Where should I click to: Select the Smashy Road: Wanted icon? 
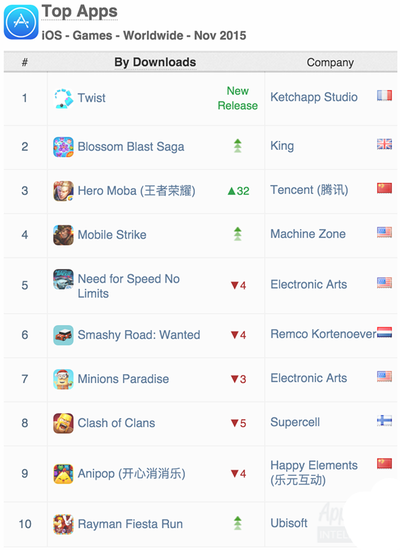[x=64, y=335]
